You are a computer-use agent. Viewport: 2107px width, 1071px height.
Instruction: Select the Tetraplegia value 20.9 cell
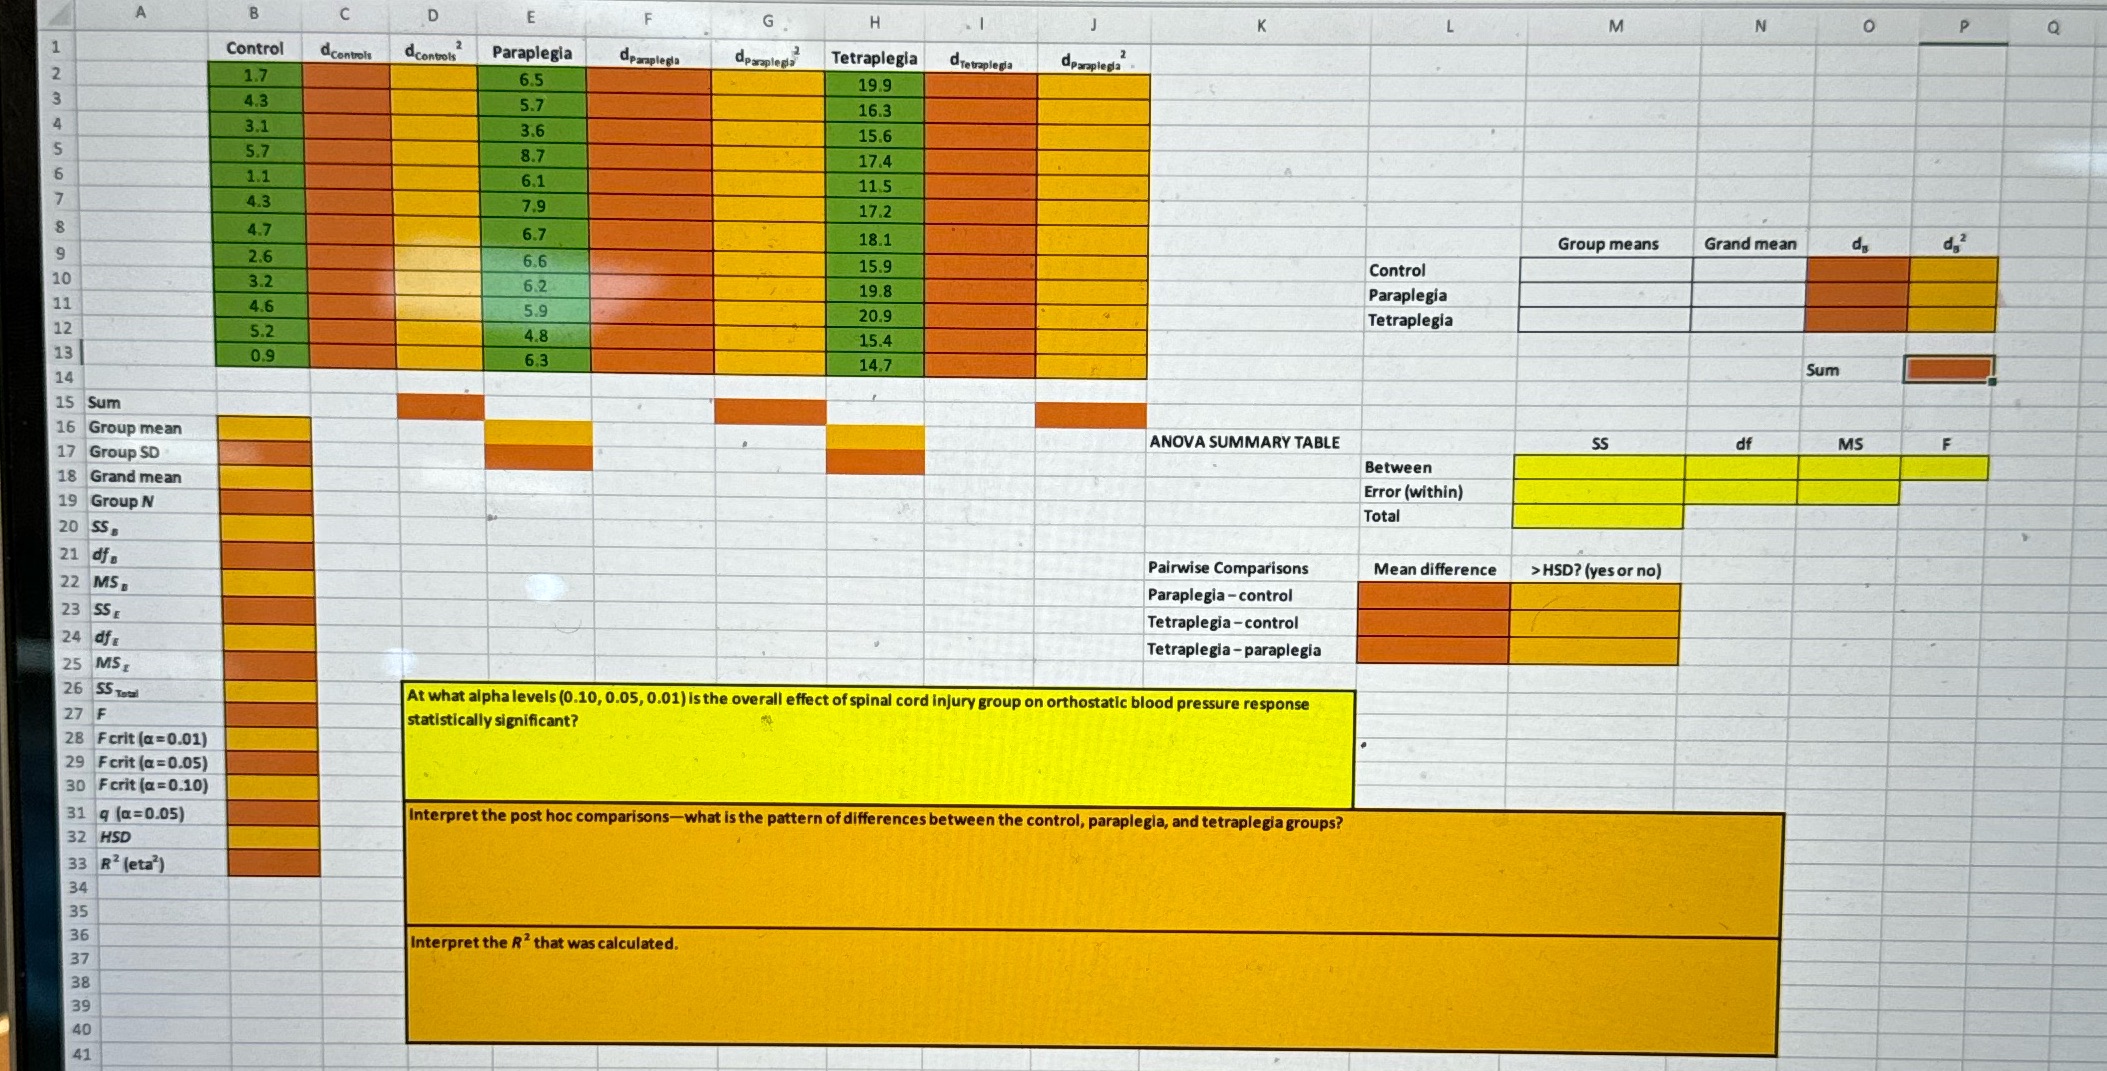point(875,315)
